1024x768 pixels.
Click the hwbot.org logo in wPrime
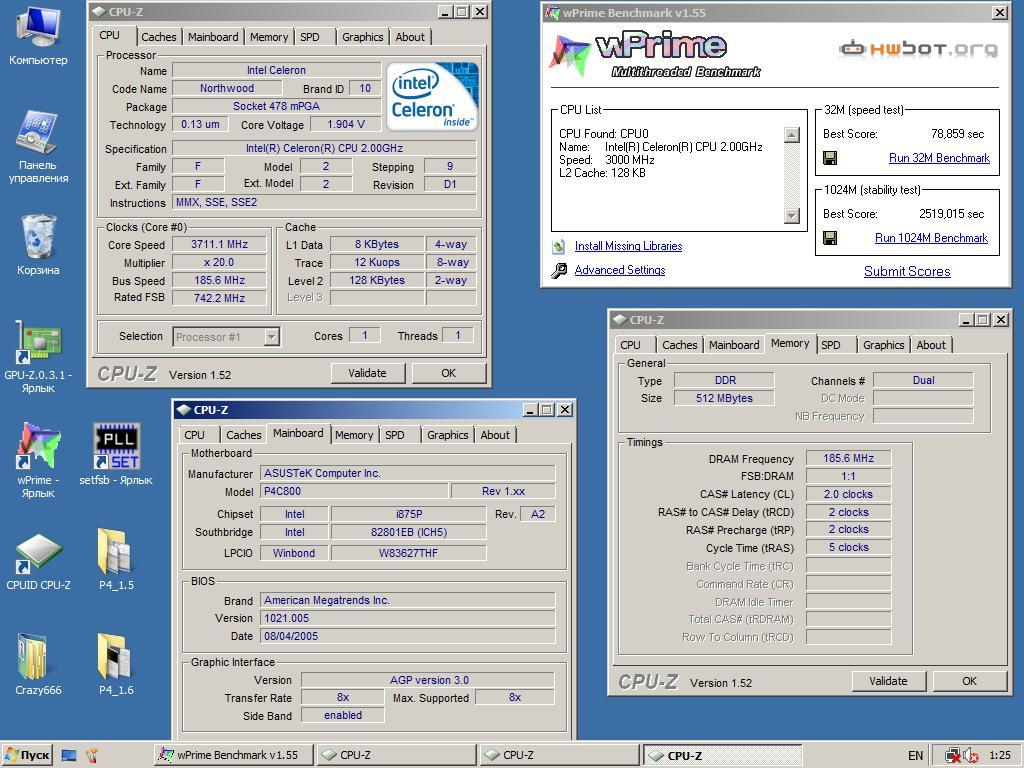click(x=918, y=48)
